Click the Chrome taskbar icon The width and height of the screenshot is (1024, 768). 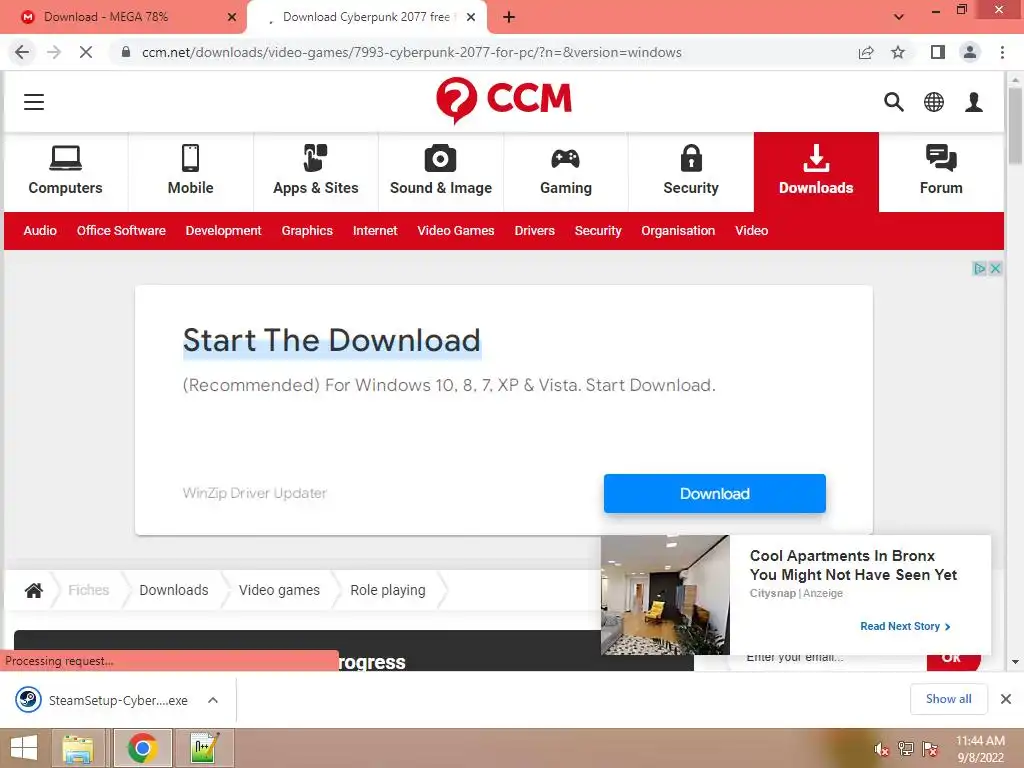142,748
